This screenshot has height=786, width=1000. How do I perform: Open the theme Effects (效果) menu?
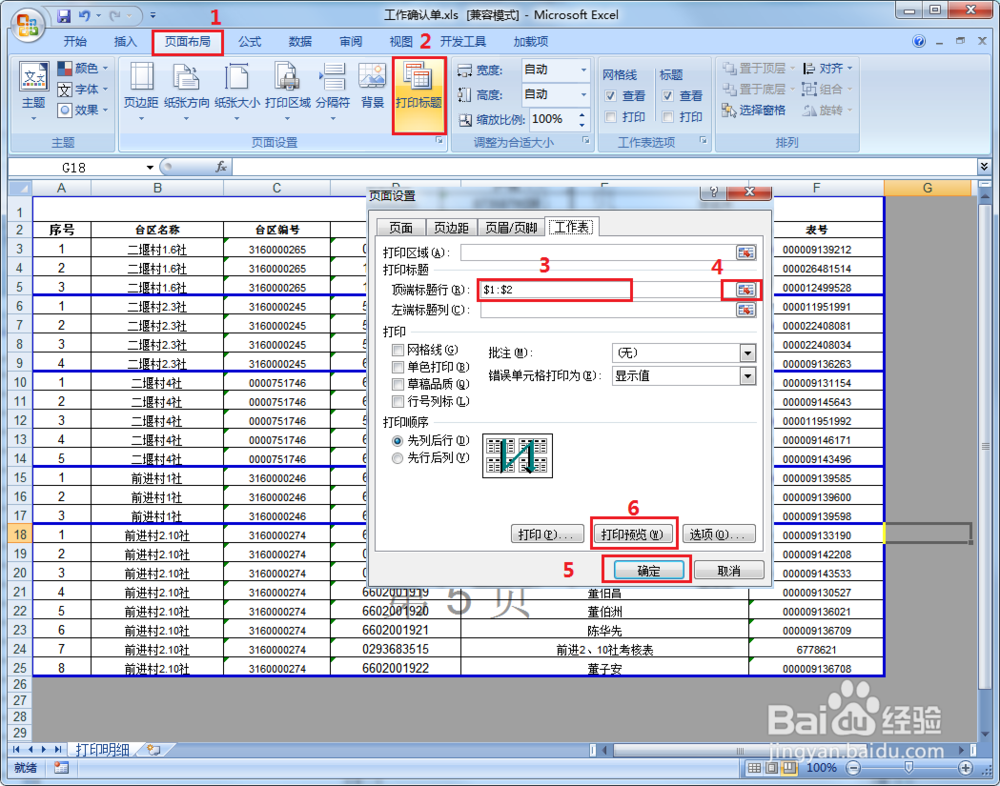click(82, 110)
